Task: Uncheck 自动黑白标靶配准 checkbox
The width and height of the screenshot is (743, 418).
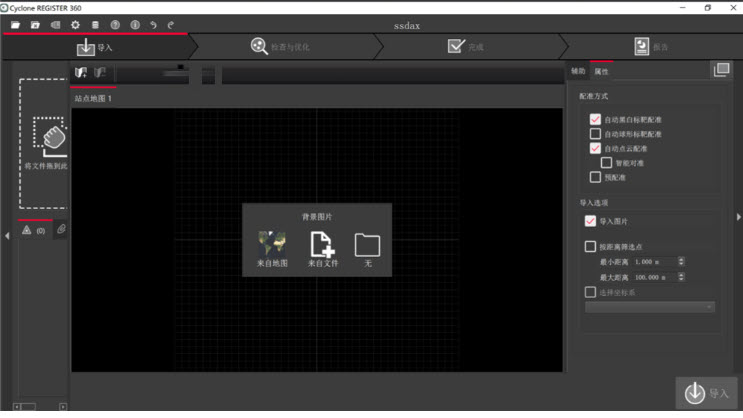Action: click(596, 120)
